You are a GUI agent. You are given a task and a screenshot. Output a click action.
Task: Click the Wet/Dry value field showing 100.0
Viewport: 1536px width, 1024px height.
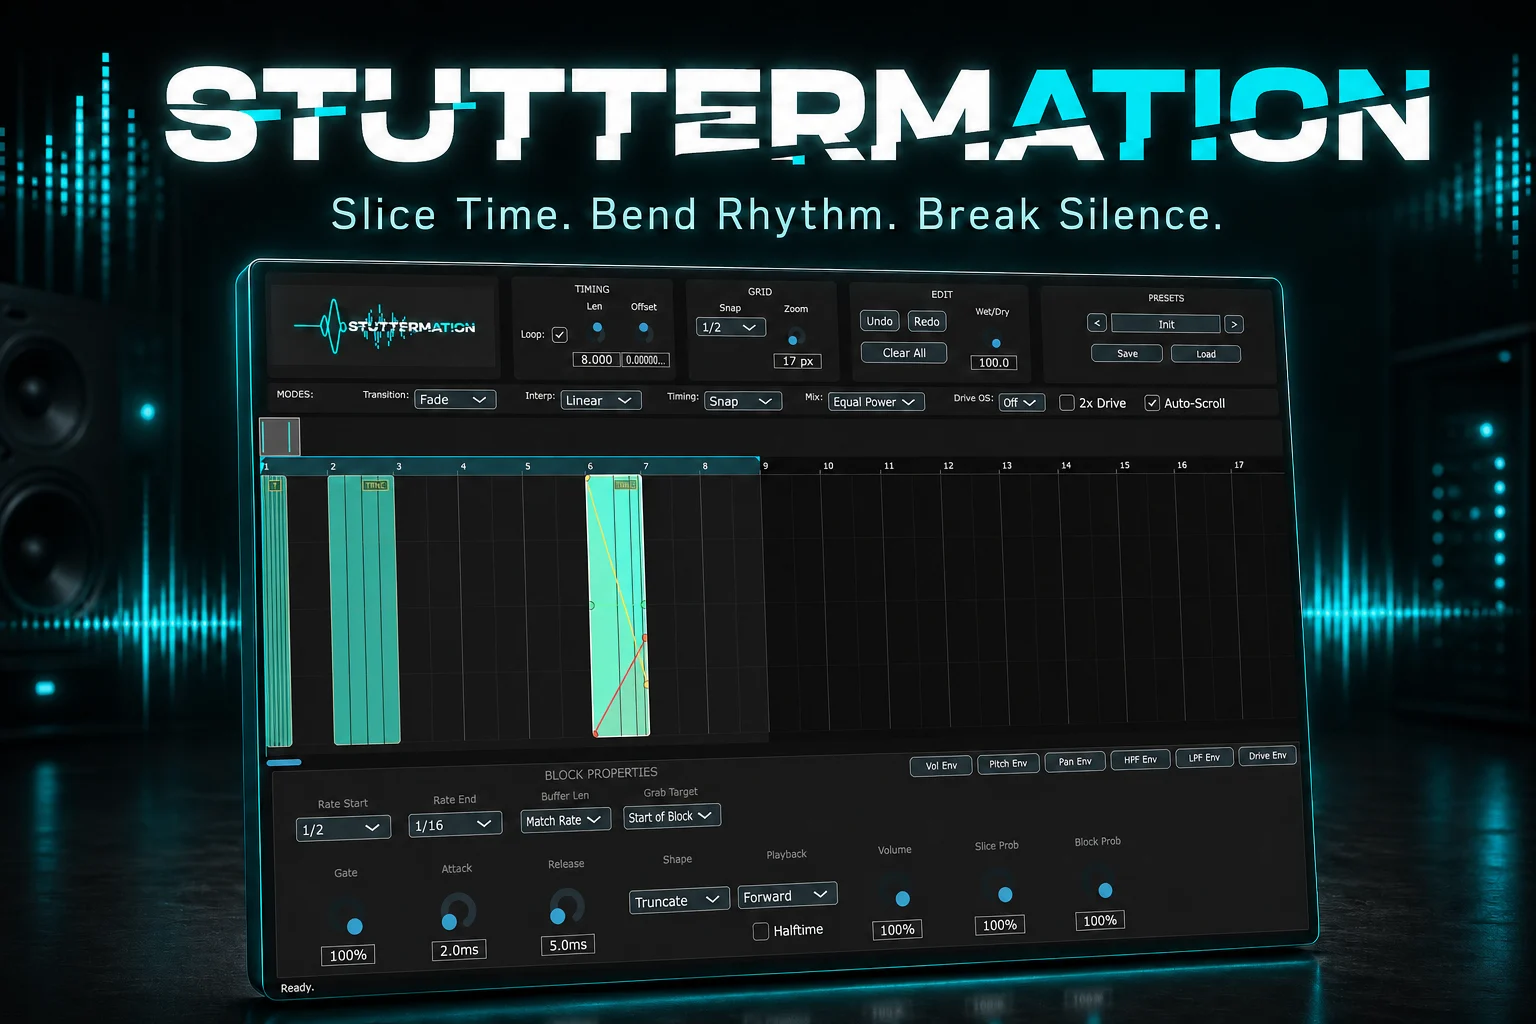[994, 363]
